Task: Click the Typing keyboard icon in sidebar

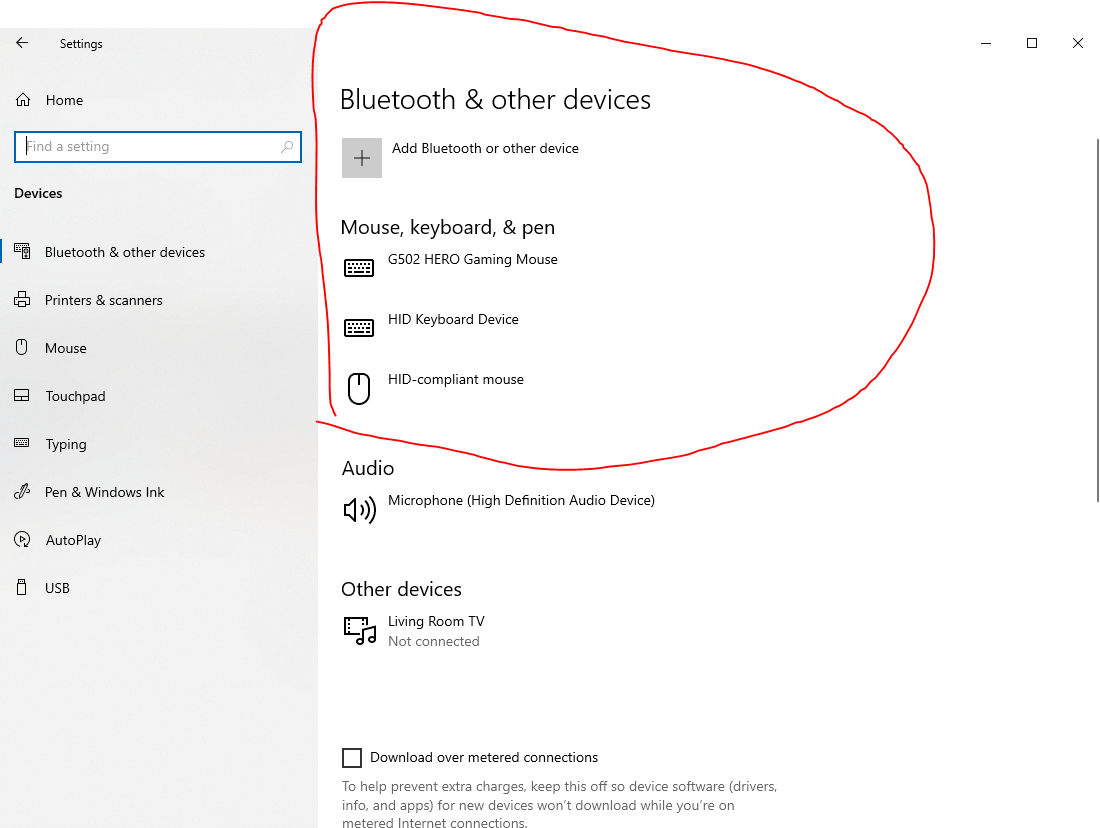Action: [22, 443]
